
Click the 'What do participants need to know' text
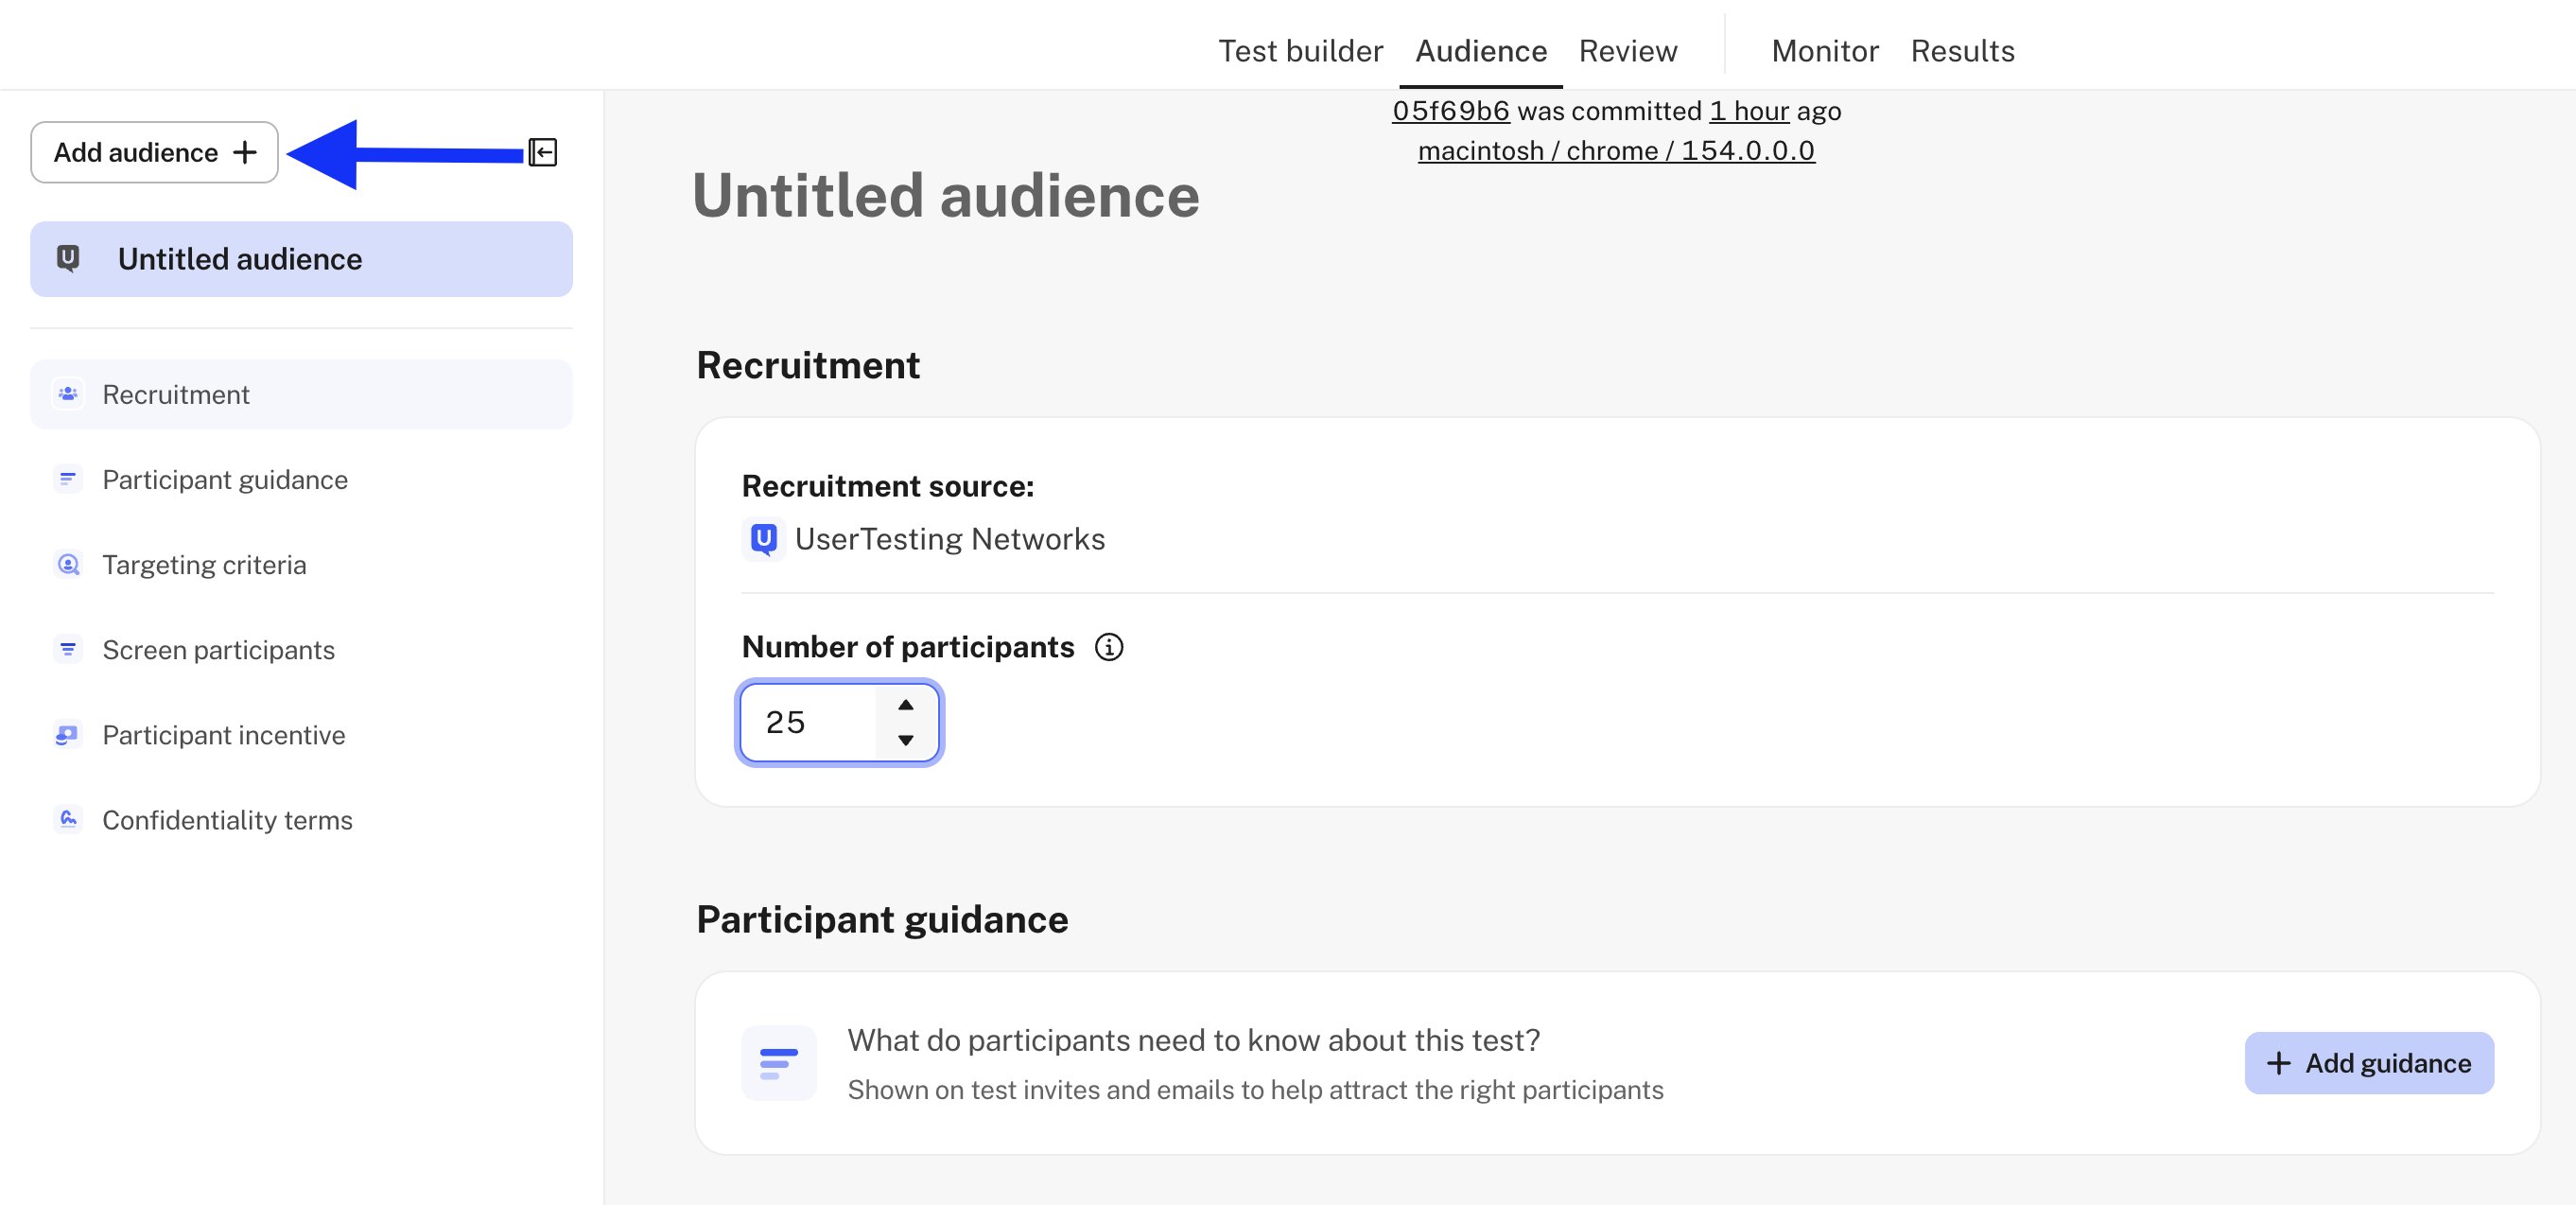pyautogui.click(x=1193, y=1040)
